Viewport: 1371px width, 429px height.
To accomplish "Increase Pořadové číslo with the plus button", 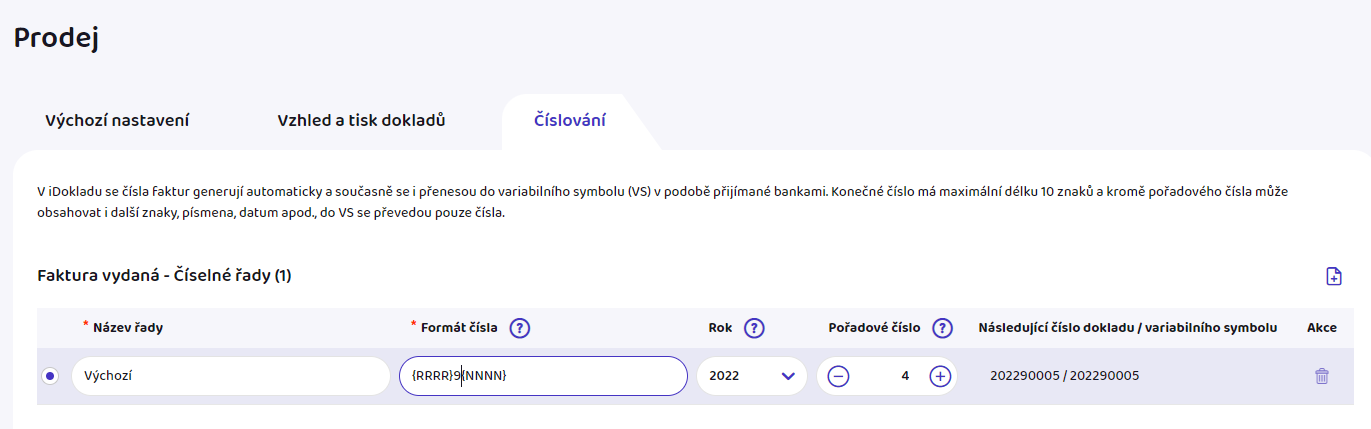I will tap(939, 376).
